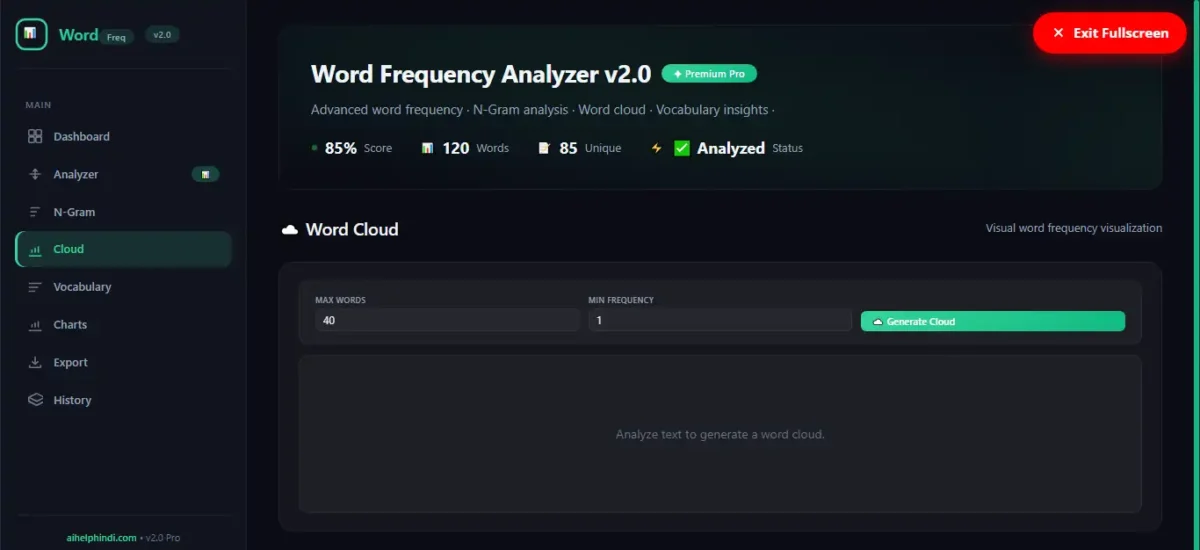
Task: Click the N-Gram list icon
Action: point(35,212)
